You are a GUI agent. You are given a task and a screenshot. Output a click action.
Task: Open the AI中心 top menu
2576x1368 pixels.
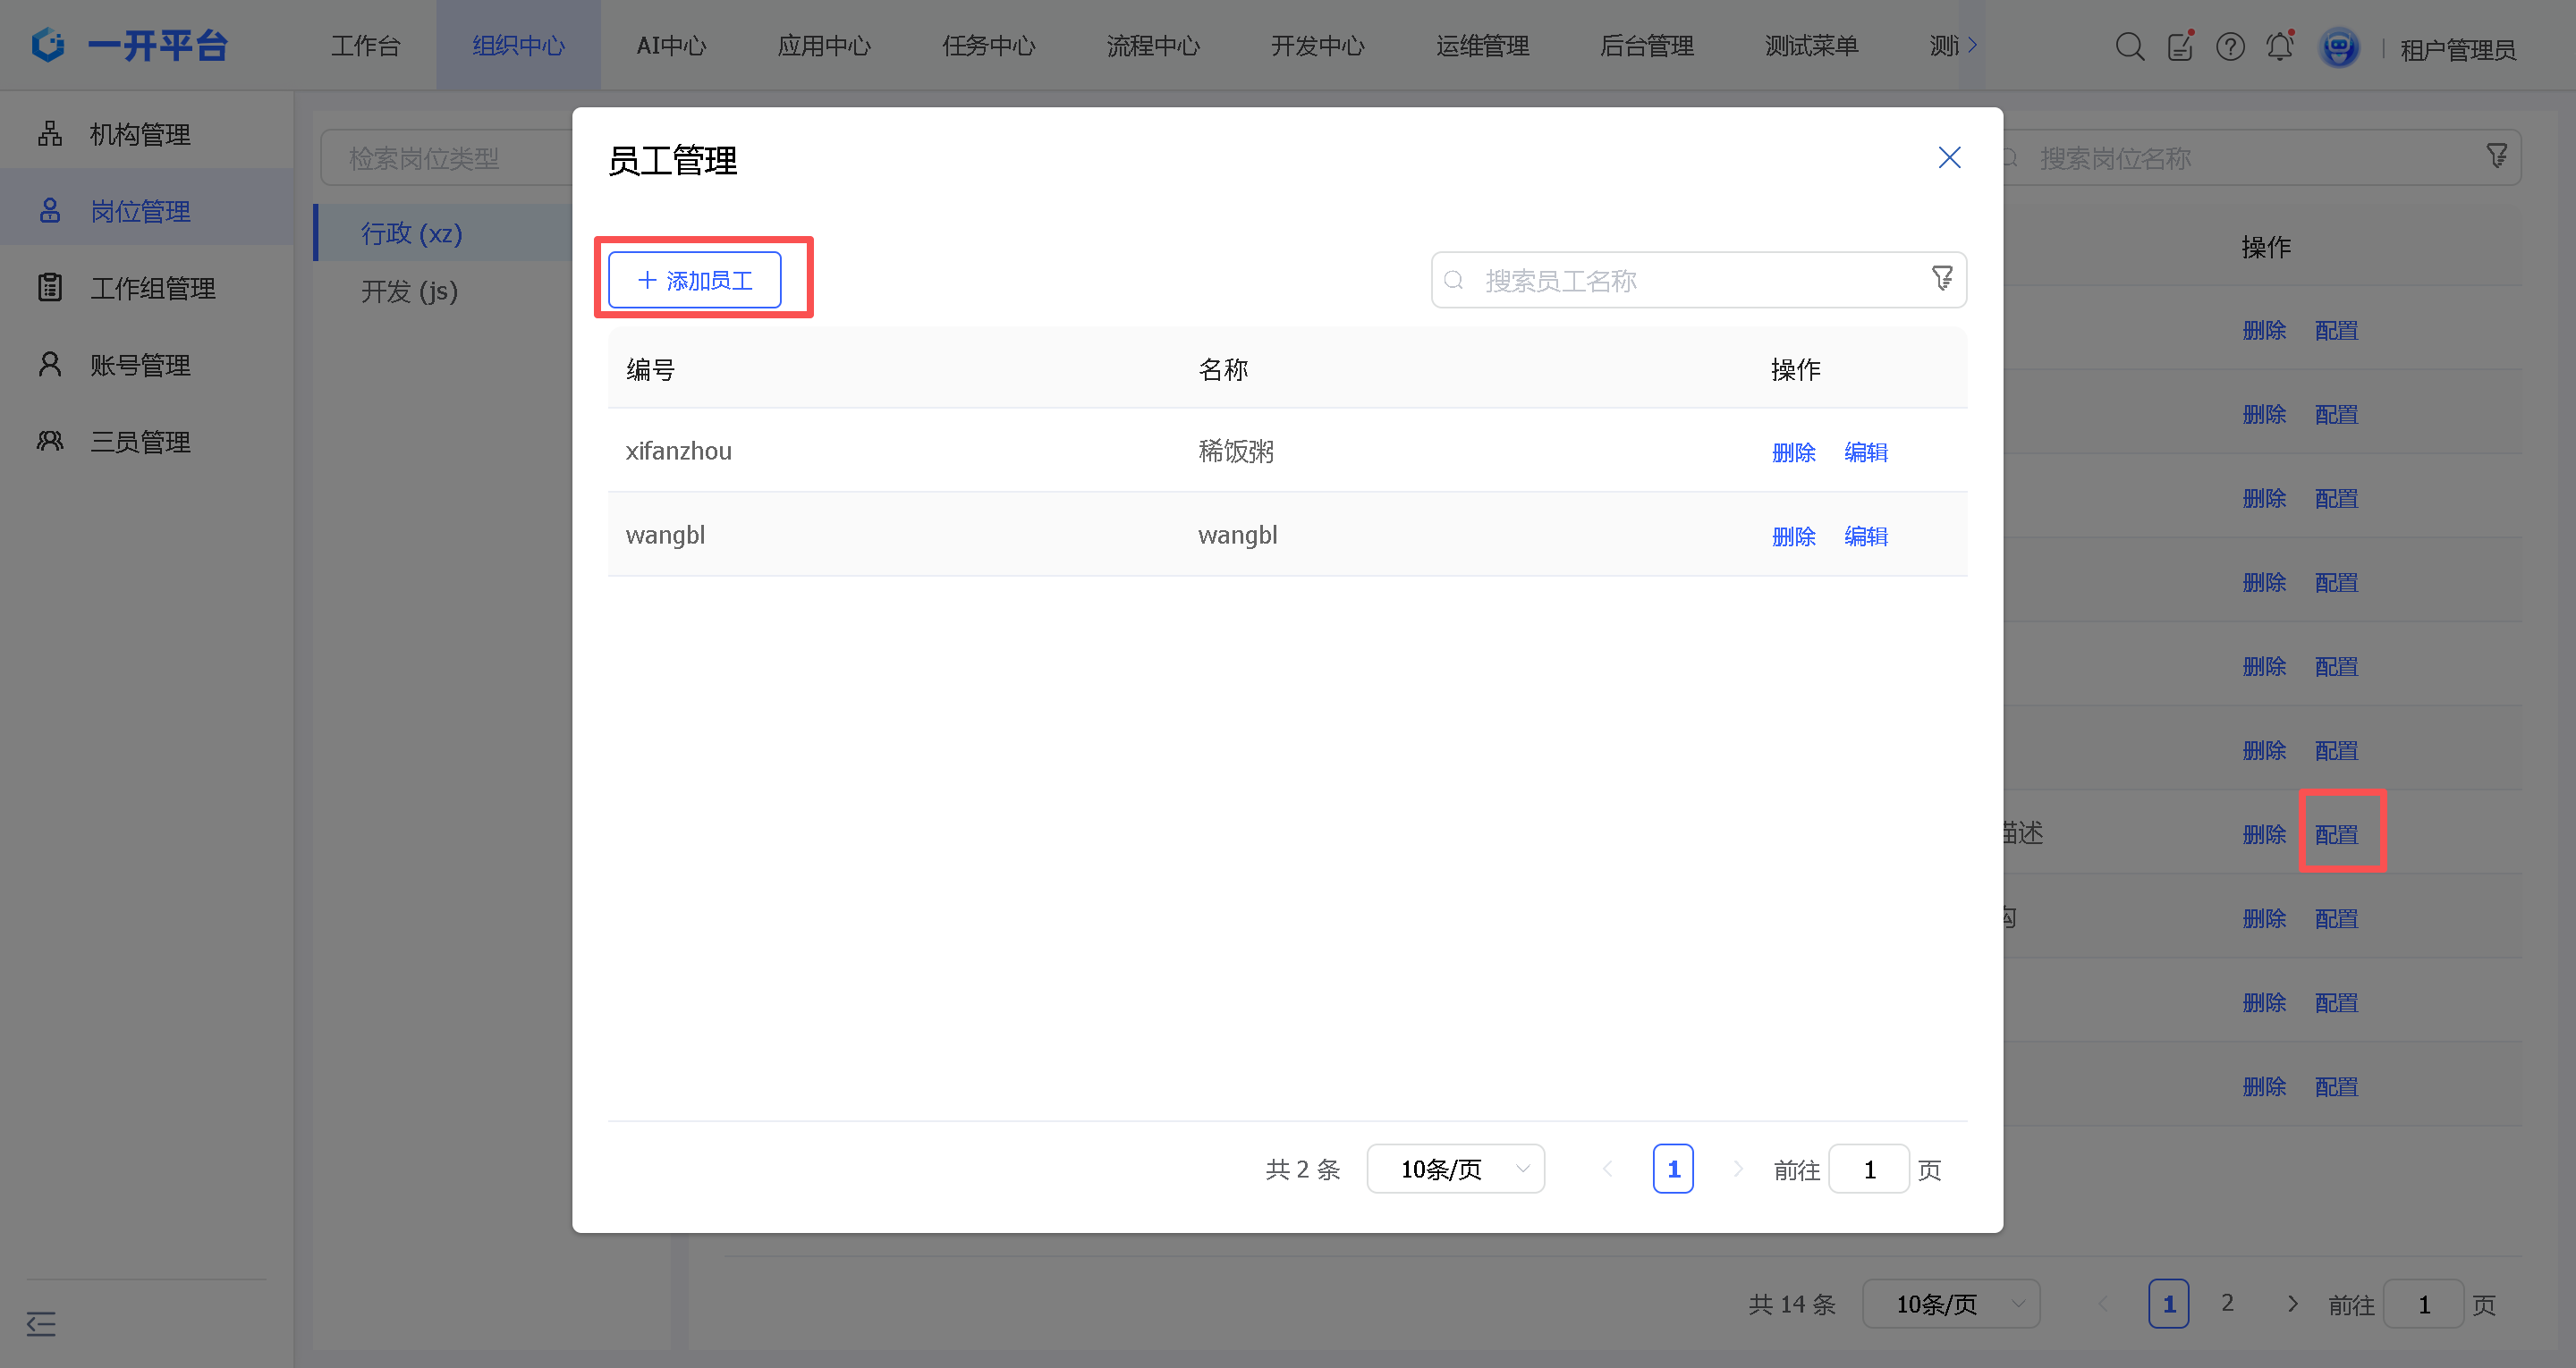tap(671, 46)
